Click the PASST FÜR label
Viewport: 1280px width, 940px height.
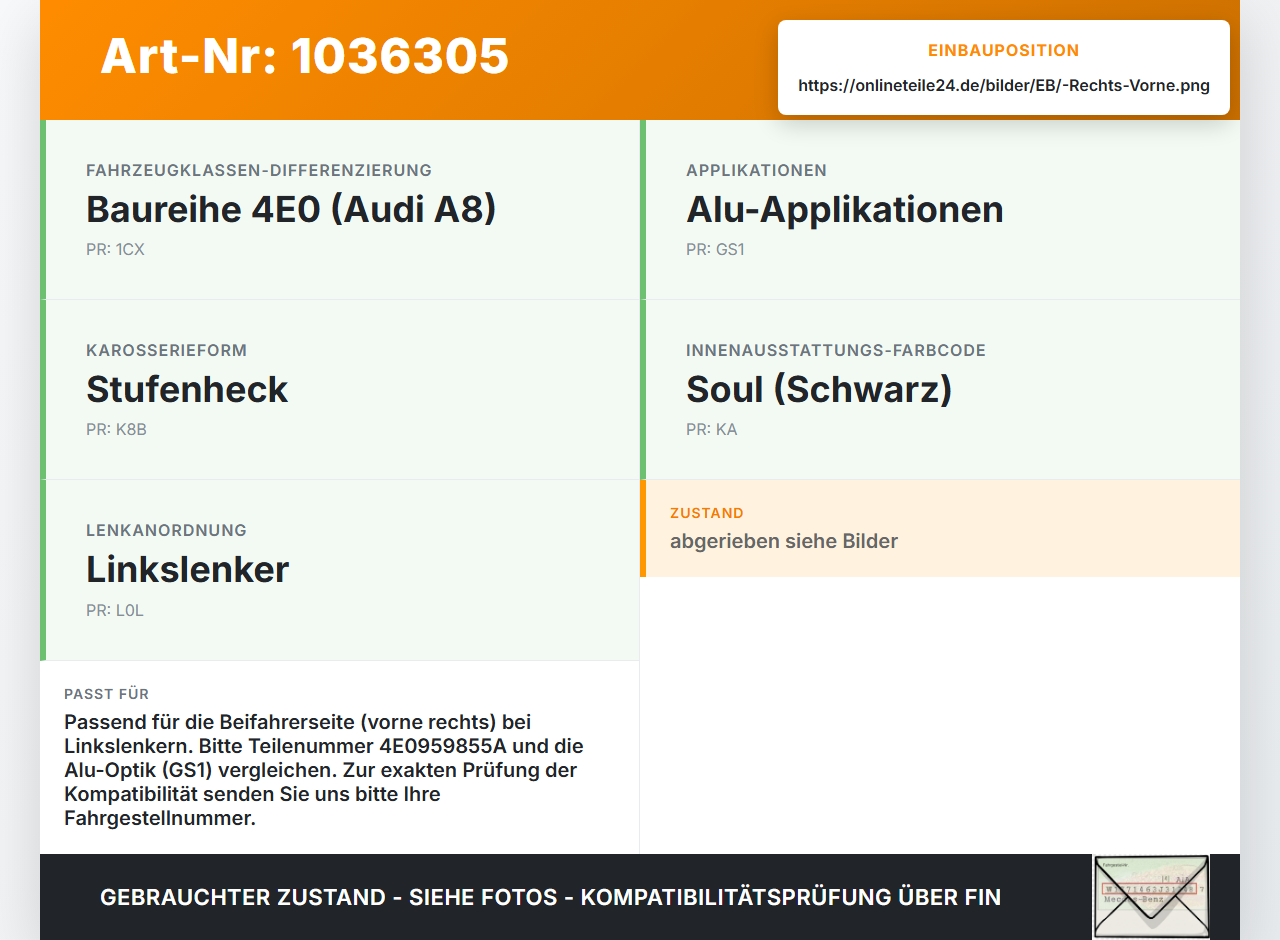(x=106, y=694)
